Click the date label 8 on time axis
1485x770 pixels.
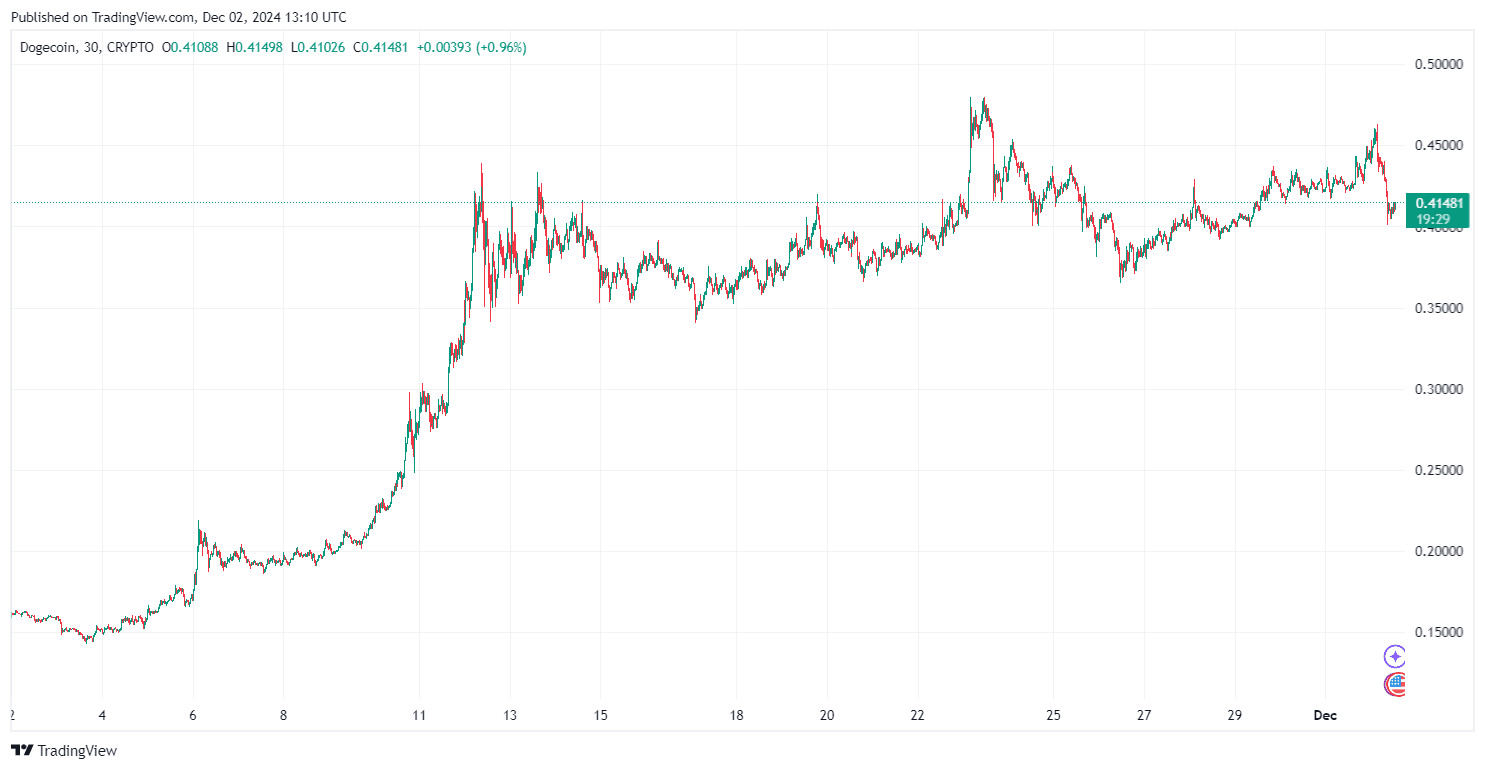283,716
